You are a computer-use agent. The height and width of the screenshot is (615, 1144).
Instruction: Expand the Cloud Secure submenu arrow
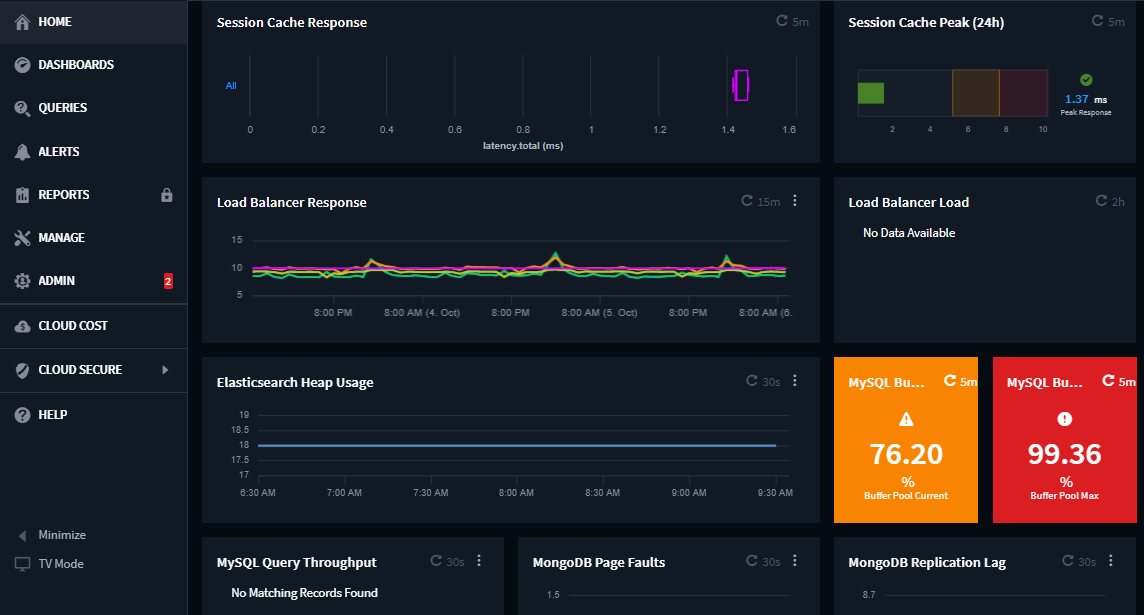(x=165, y=370)
